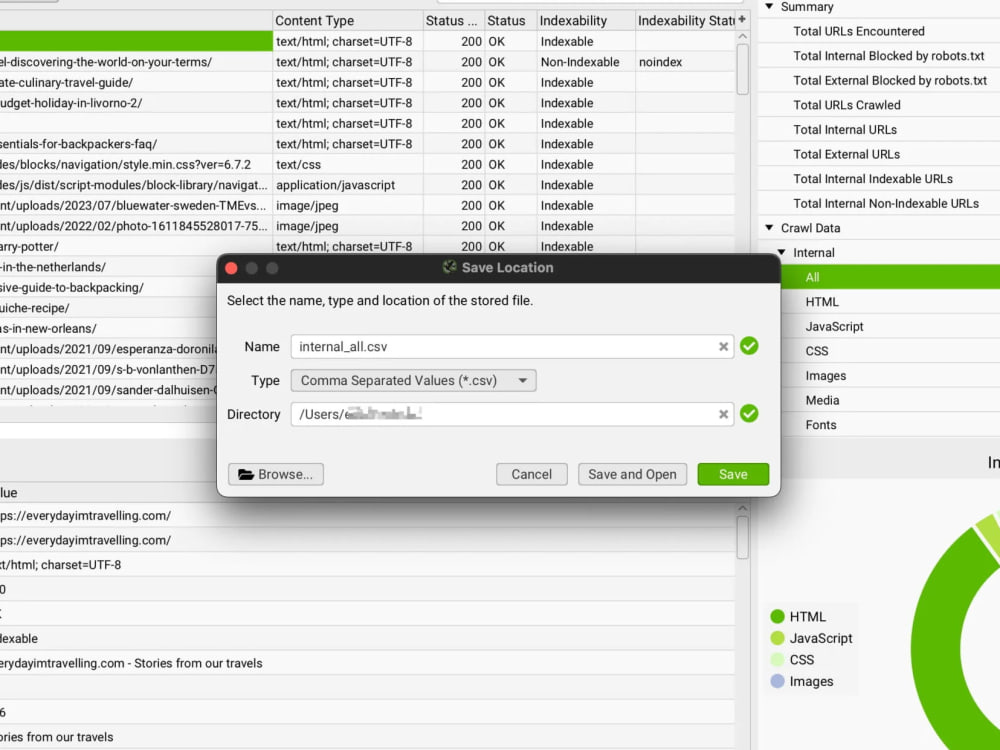Select Total Internal Blocked by robots.txt

(888, 56)
